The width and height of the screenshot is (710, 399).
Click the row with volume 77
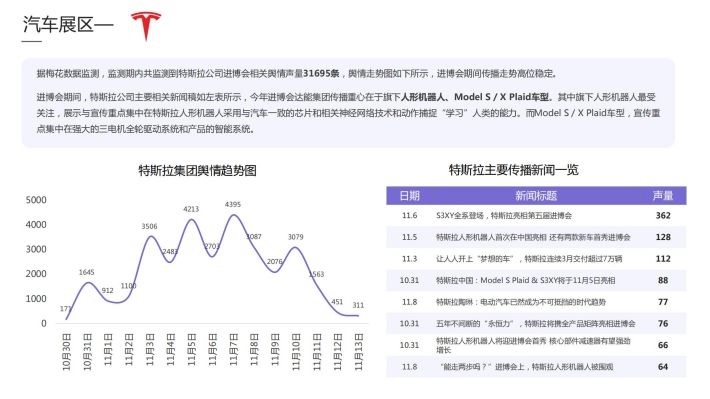coord(536,302)
